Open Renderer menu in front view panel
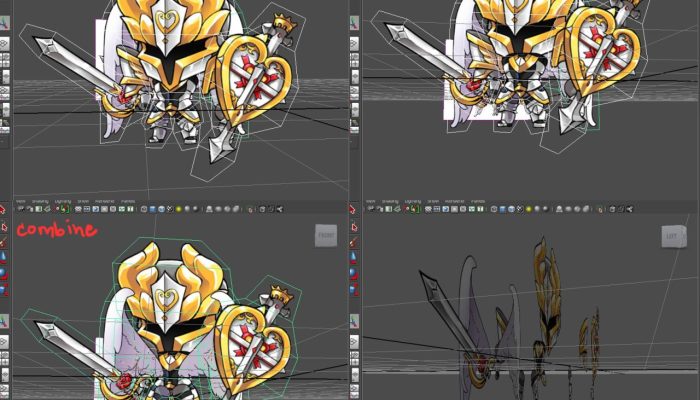 tap(105, 201)
